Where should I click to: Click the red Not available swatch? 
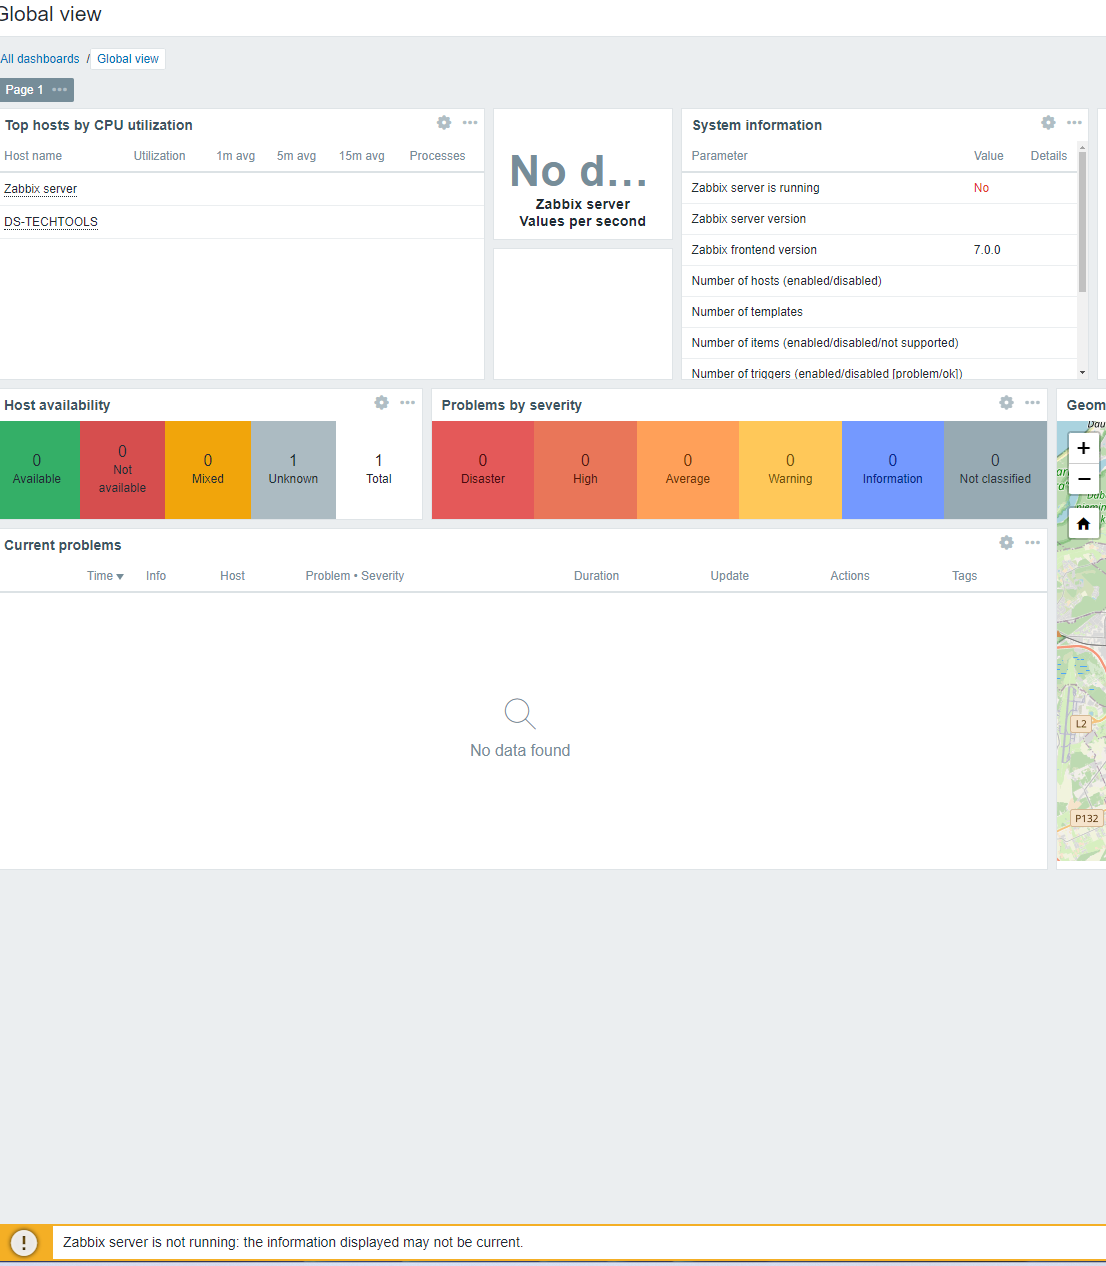coord(122,470)
